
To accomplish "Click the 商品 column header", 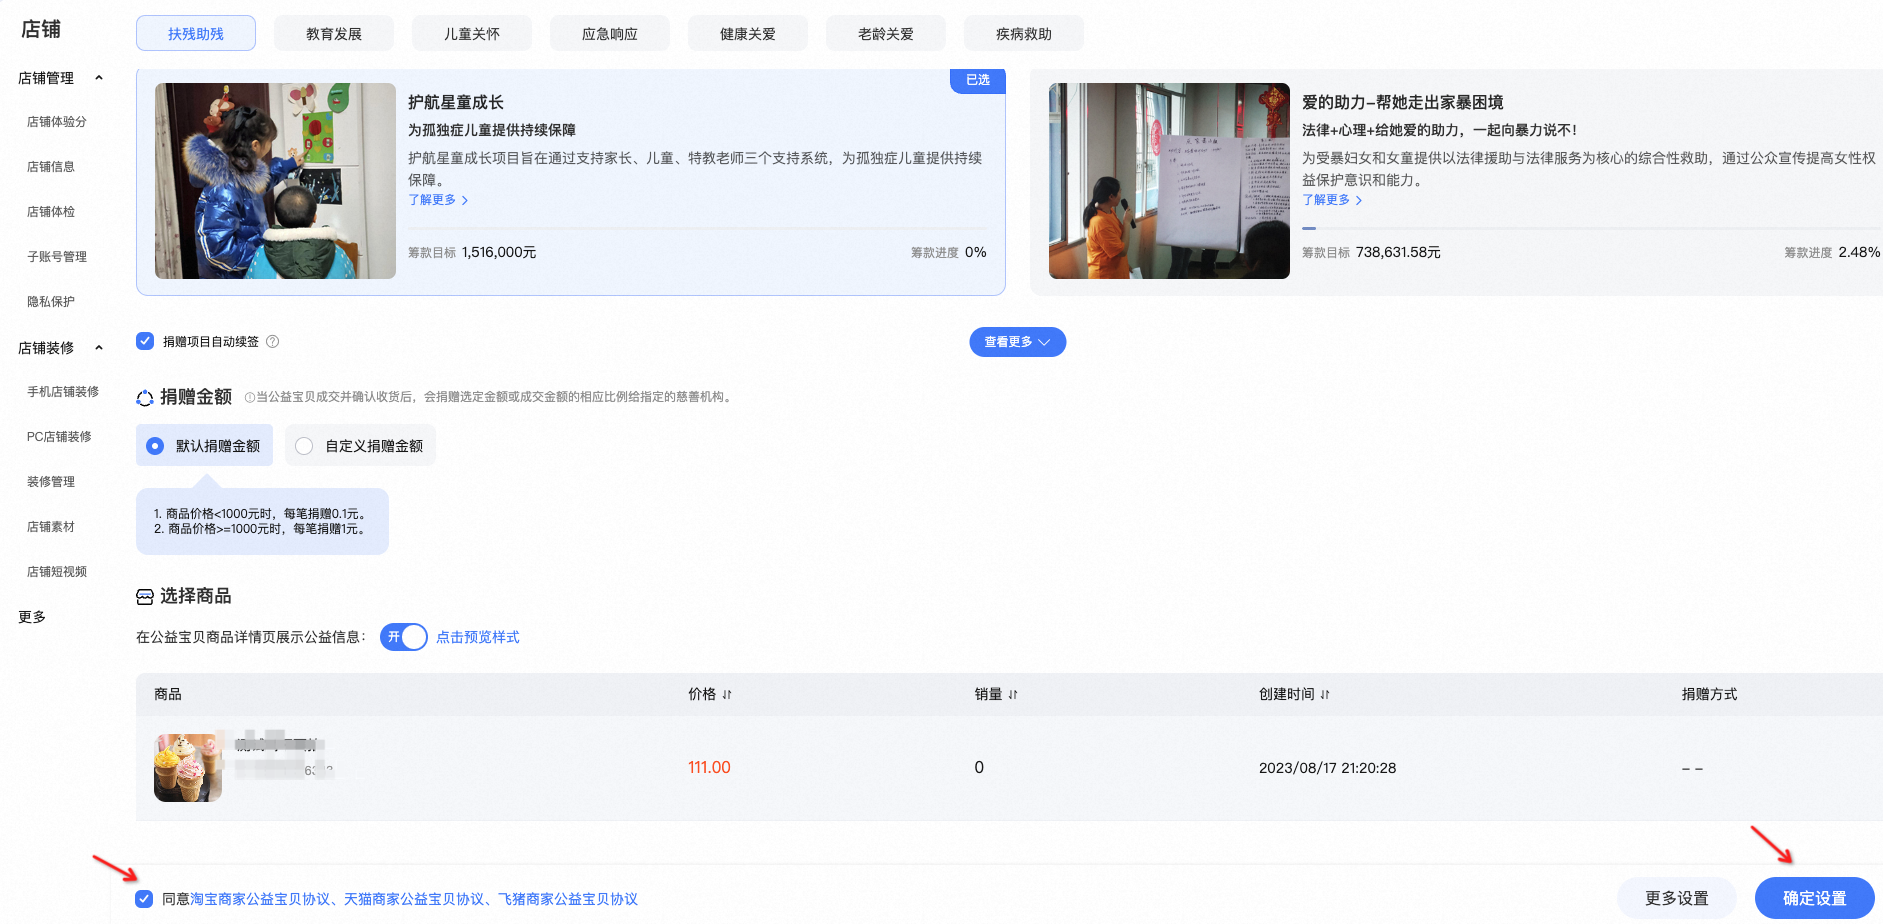I will pyautogui.click(x=168, y=694).
